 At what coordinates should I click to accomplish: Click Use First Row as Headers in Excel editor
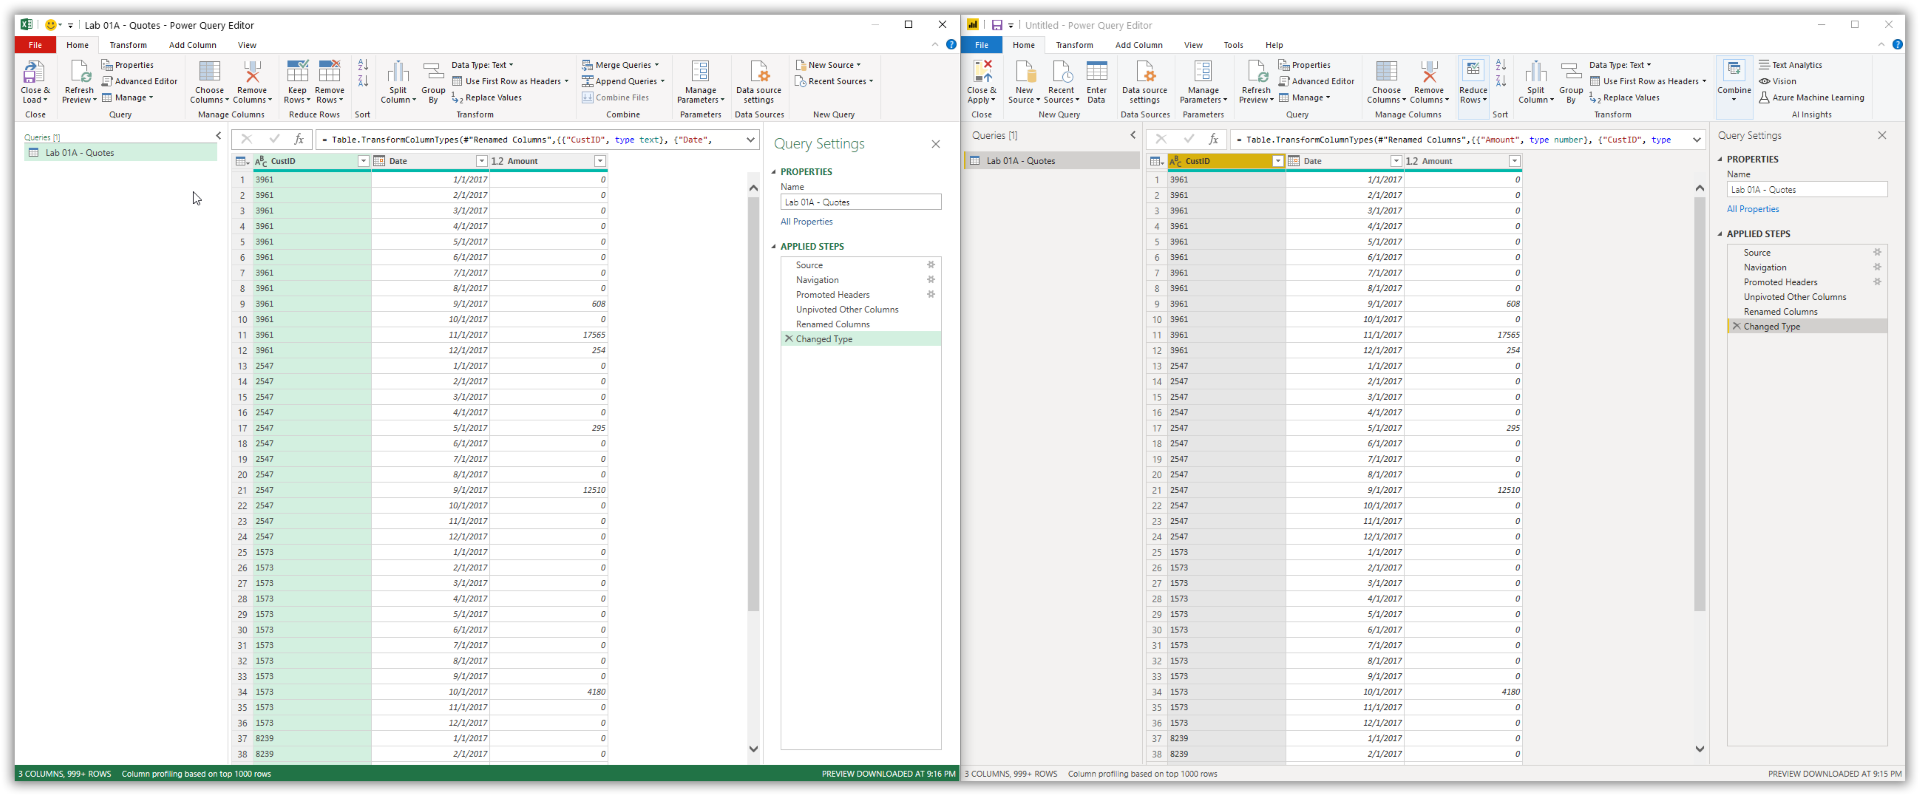510,81
